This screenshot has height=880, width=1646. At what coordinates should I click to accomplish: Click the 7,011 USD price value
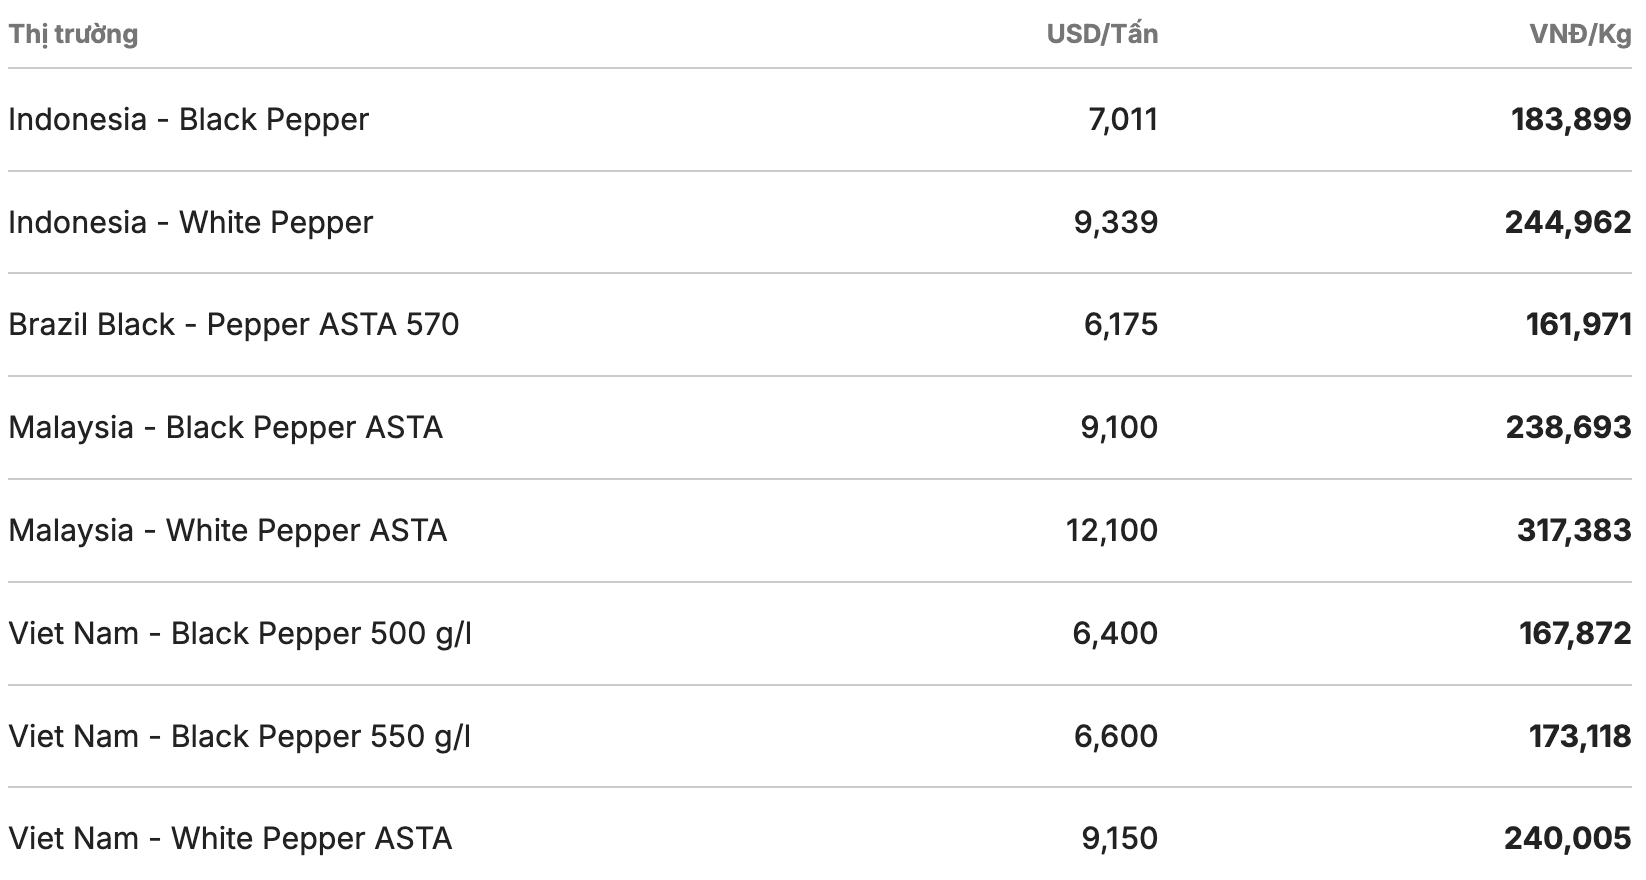1122,120
